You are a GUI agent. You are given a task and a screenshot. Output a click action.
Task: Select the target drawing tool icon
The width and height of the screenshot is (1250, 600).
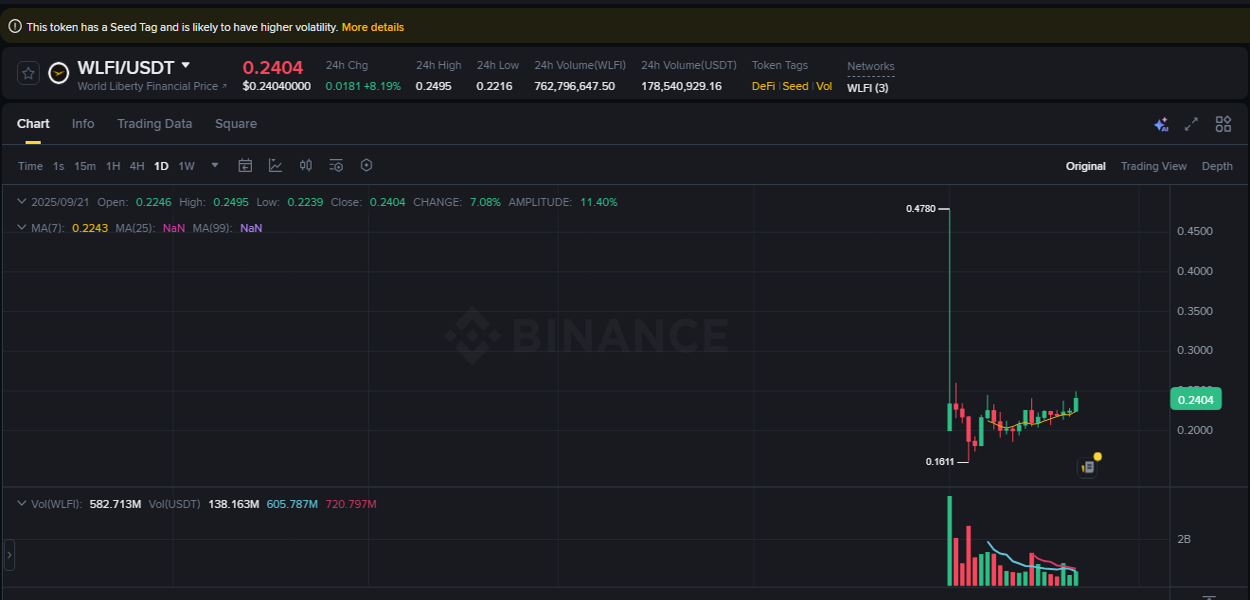[x=366, y=165]
